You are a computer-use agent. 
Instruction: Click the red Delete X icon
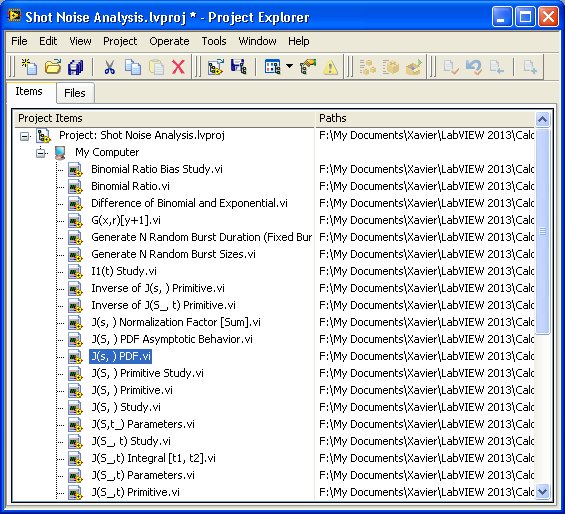click(178, 67)
